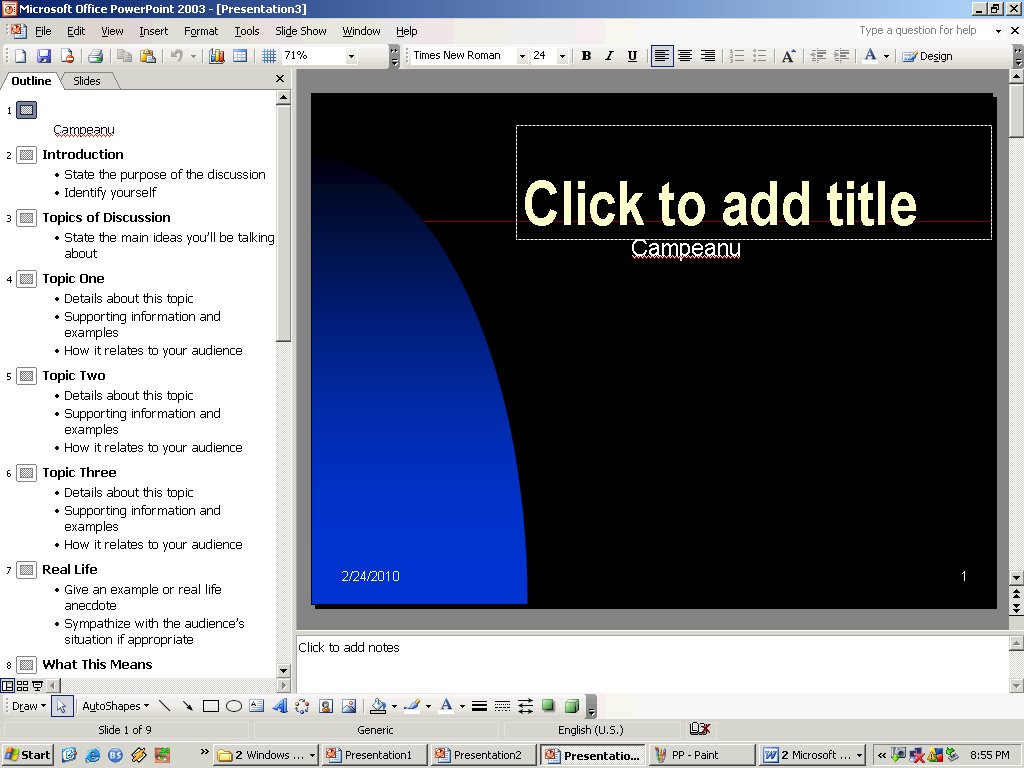Open the font name dropdown
This screenshot has width=1024, height=768.
pyautogui.click(x=522, y=56)
